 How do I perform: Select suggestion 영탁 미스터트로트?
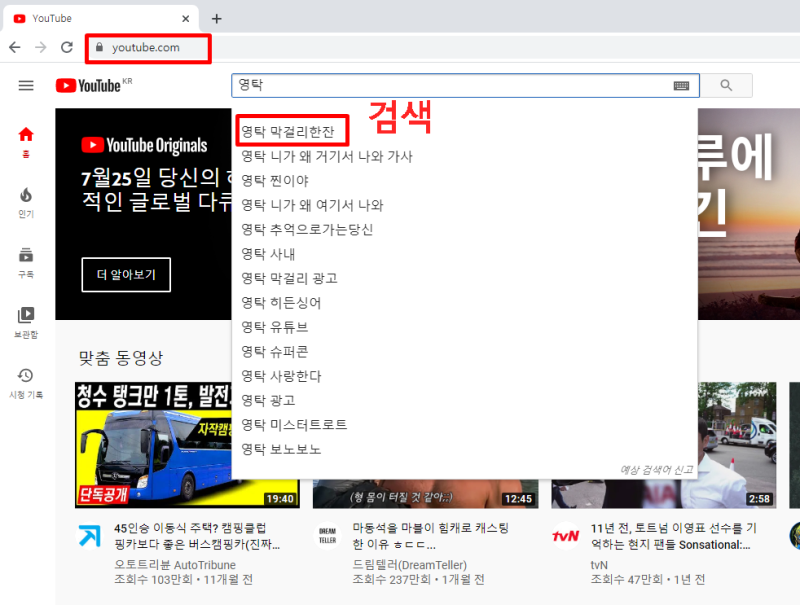point(294,425)
